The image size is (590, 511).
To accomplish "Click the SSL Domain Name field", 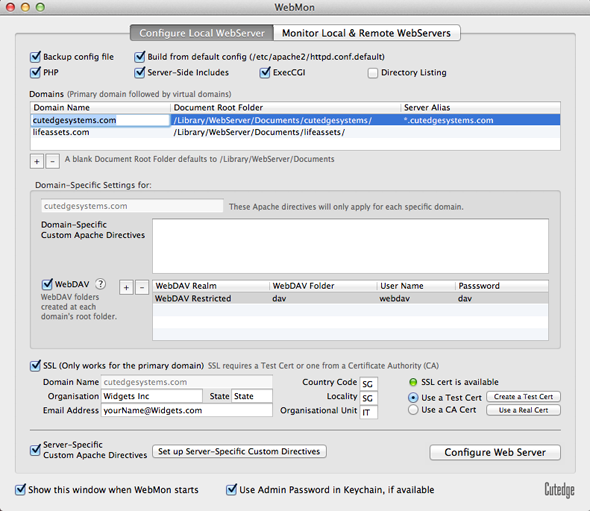I will (187, 382).
